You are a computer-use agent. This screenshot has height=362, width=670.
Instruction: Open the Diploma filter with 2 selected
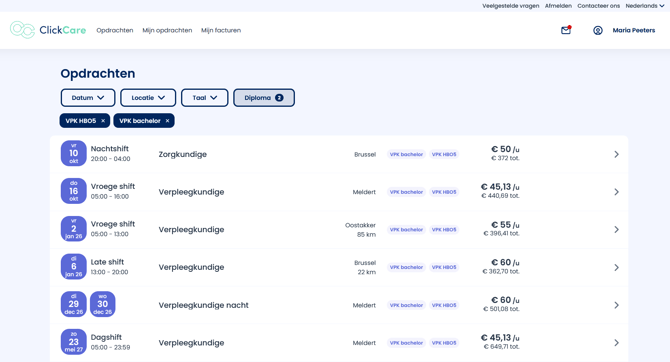click(264, 98)
